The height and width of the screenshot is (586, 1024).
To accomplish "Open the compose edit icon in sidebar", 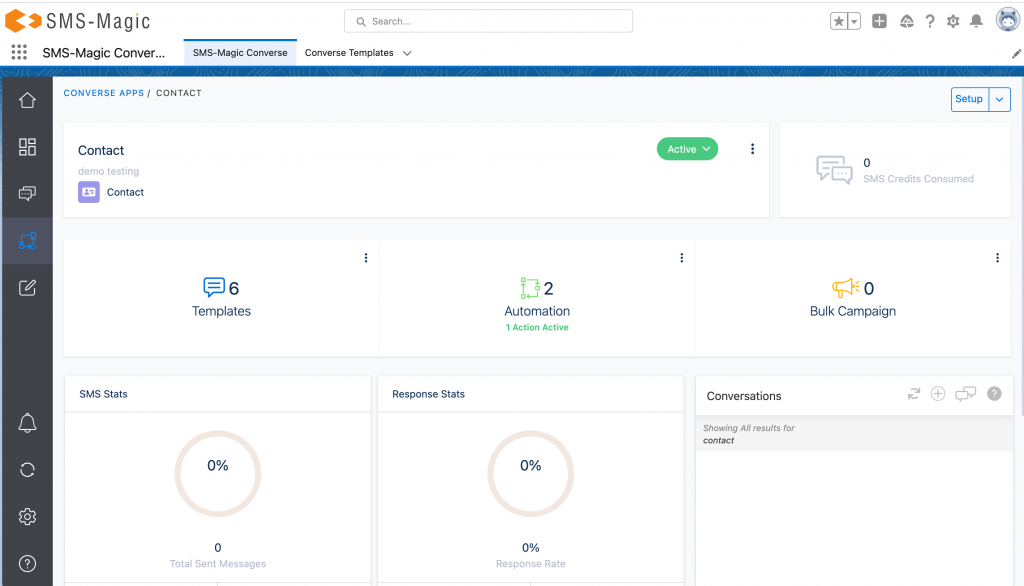I will click(27, 287).
